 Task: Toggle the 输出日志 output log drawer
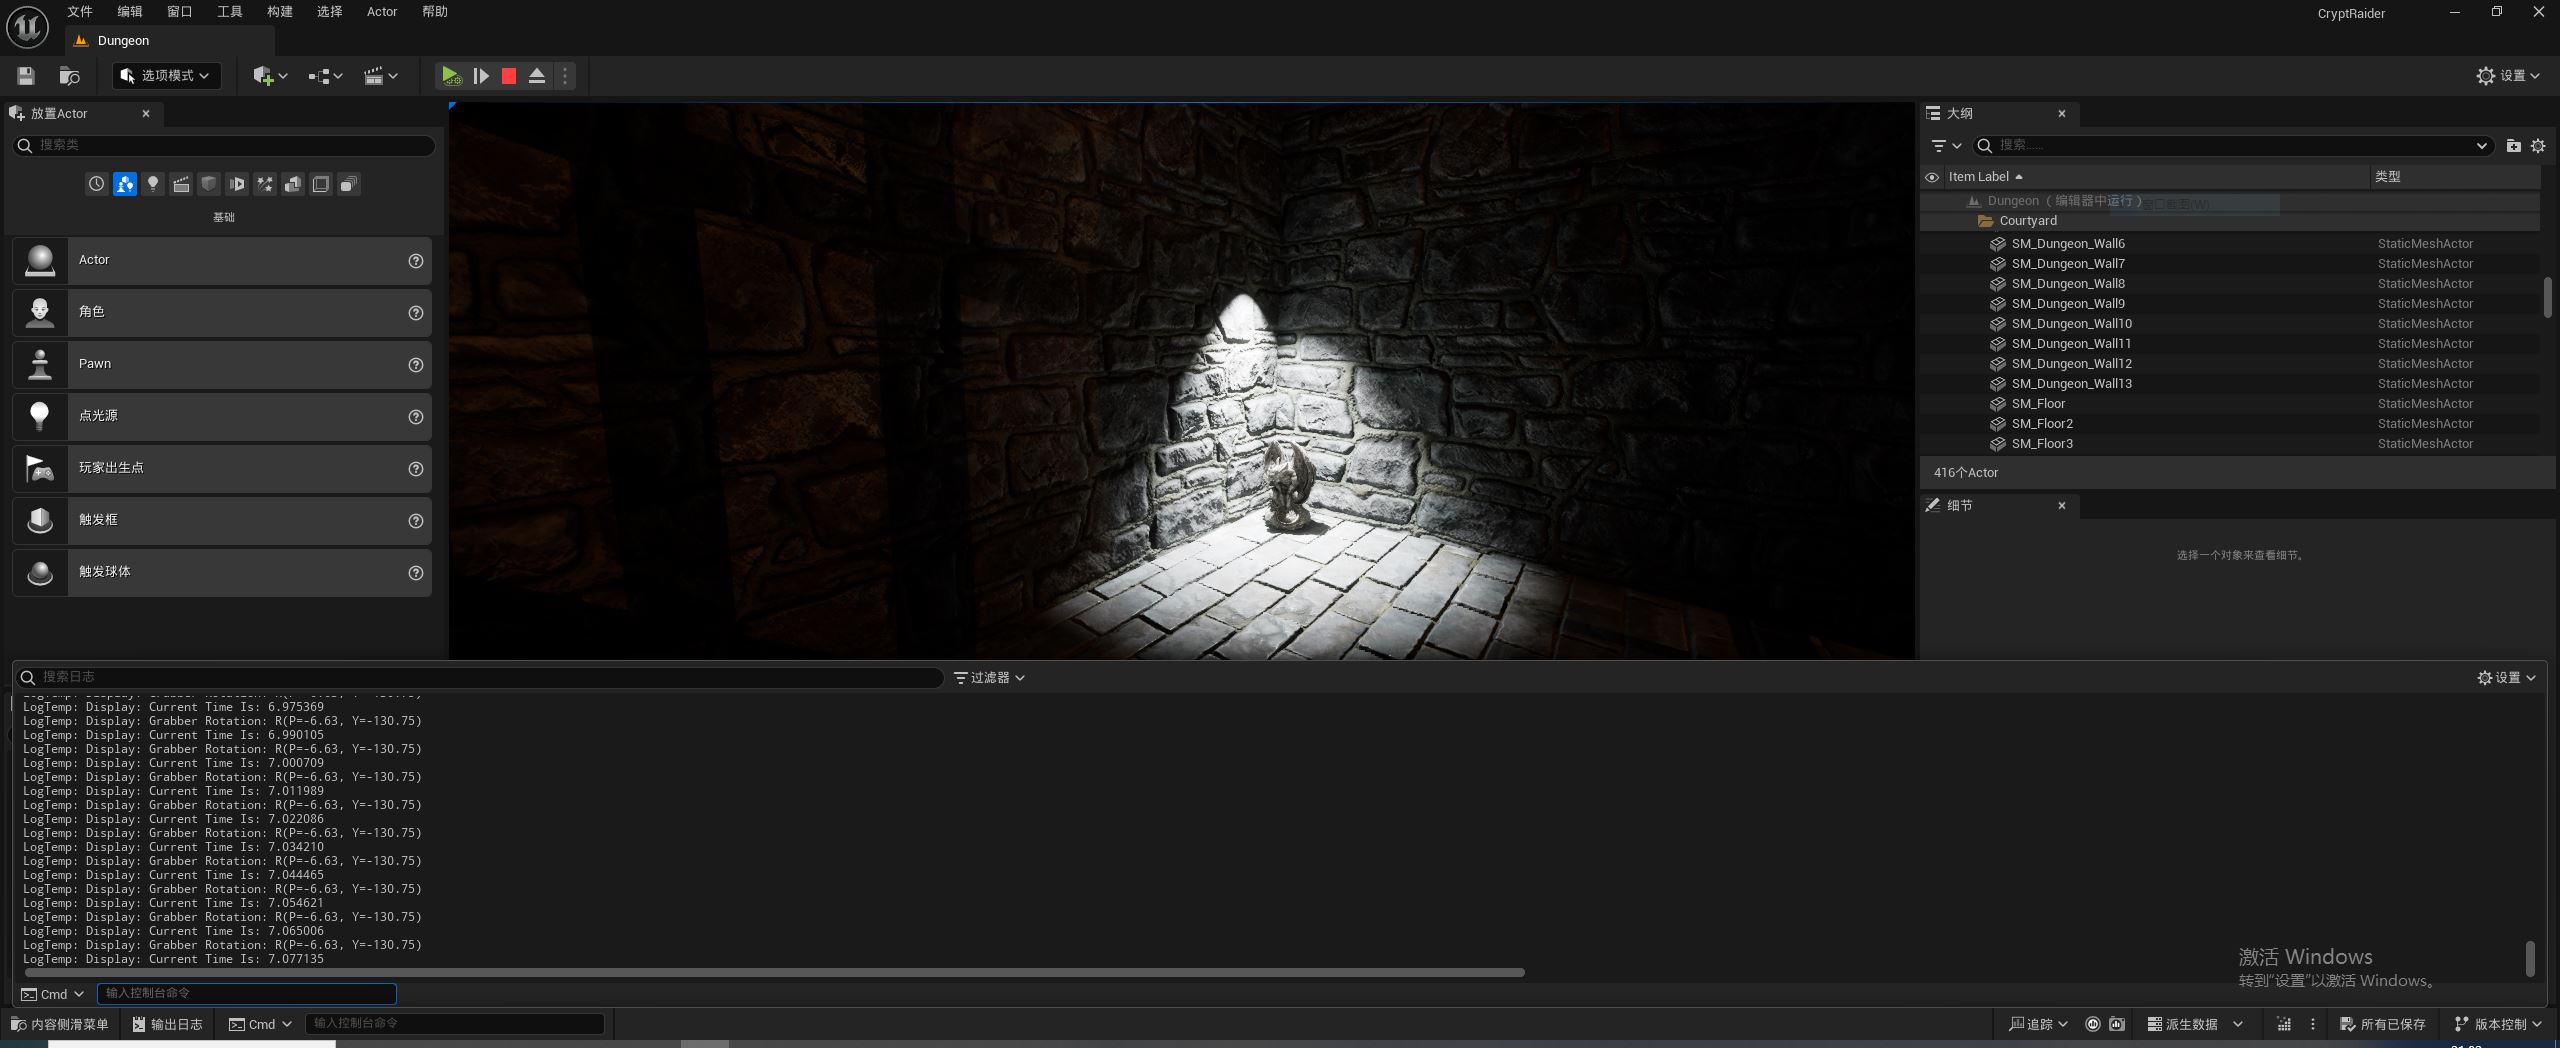(167, 1024)
